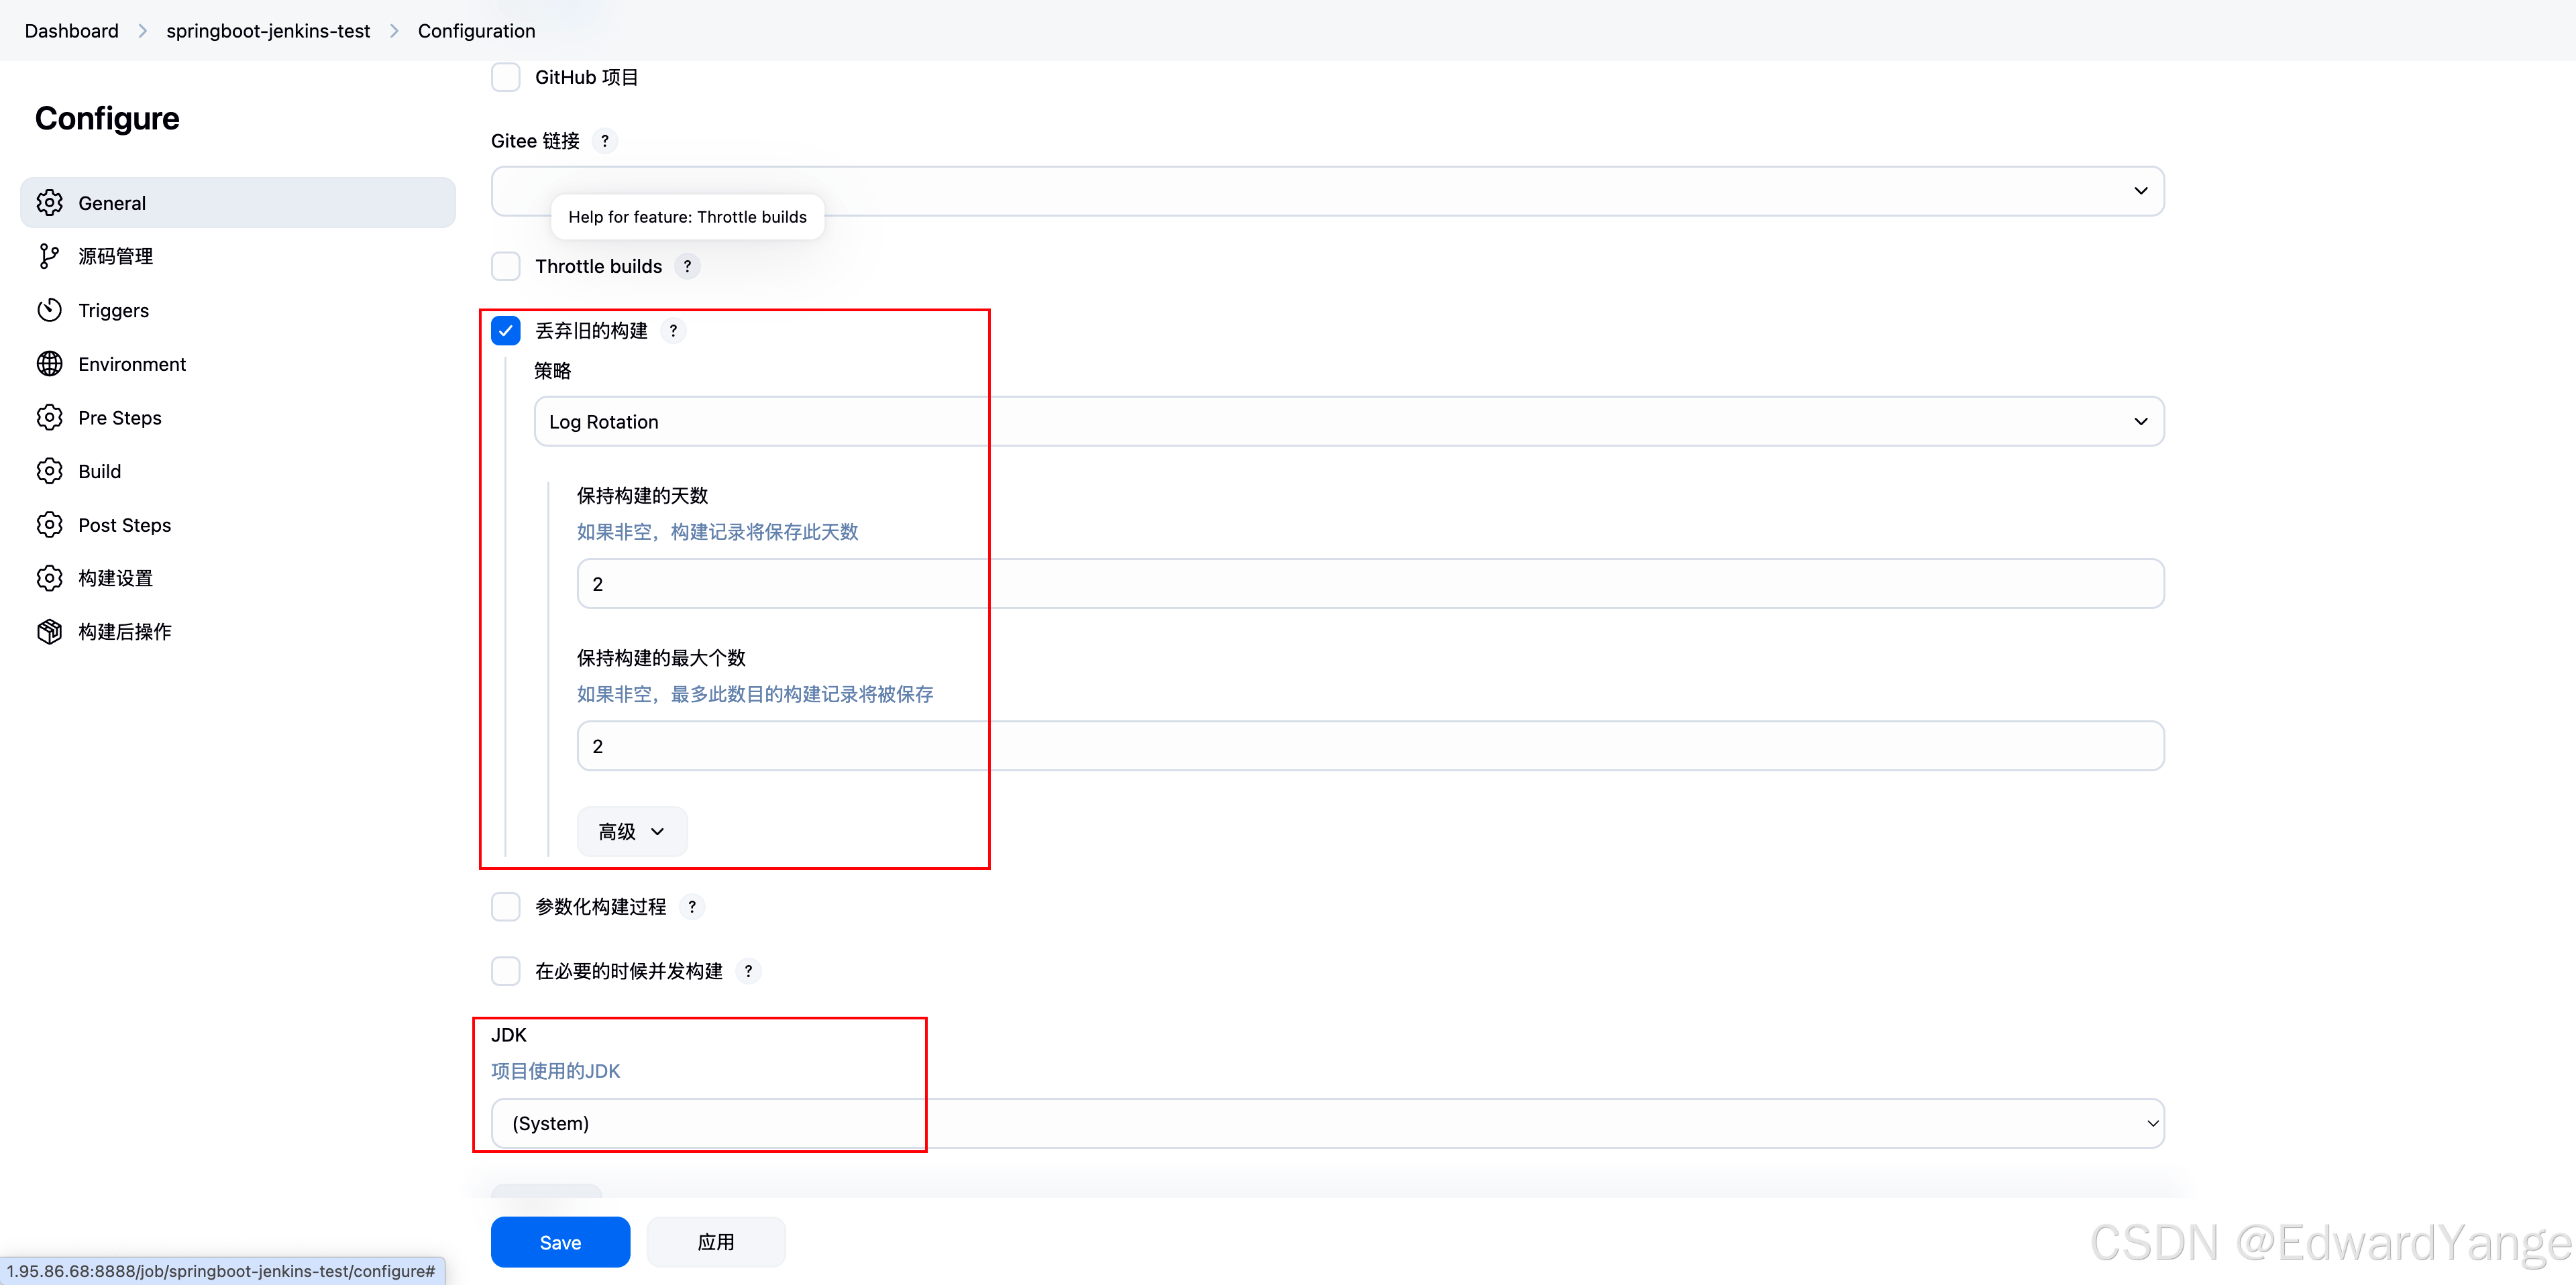
Task: Click breadcrumb arrow after Dashboard
Action: (x=143, y=31)
